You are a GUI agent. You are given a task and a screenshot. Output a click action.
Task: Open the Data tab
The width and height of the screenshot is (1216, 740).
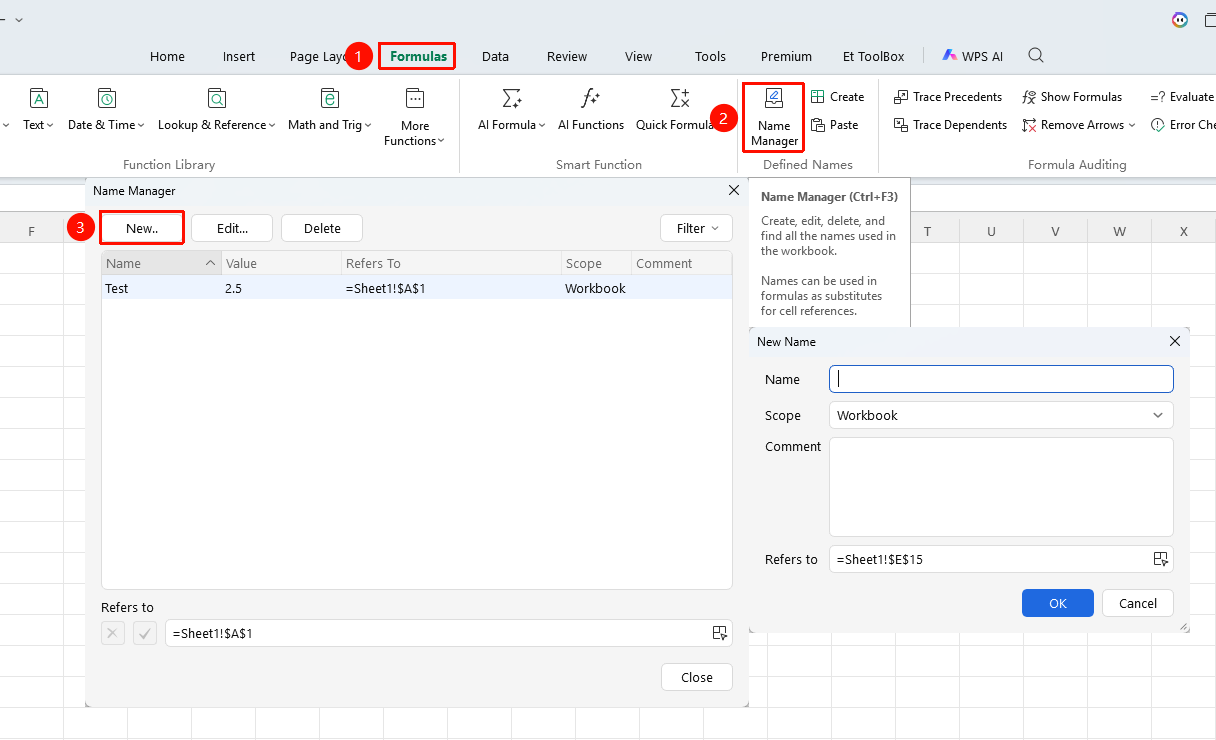(x=495, y=56)
